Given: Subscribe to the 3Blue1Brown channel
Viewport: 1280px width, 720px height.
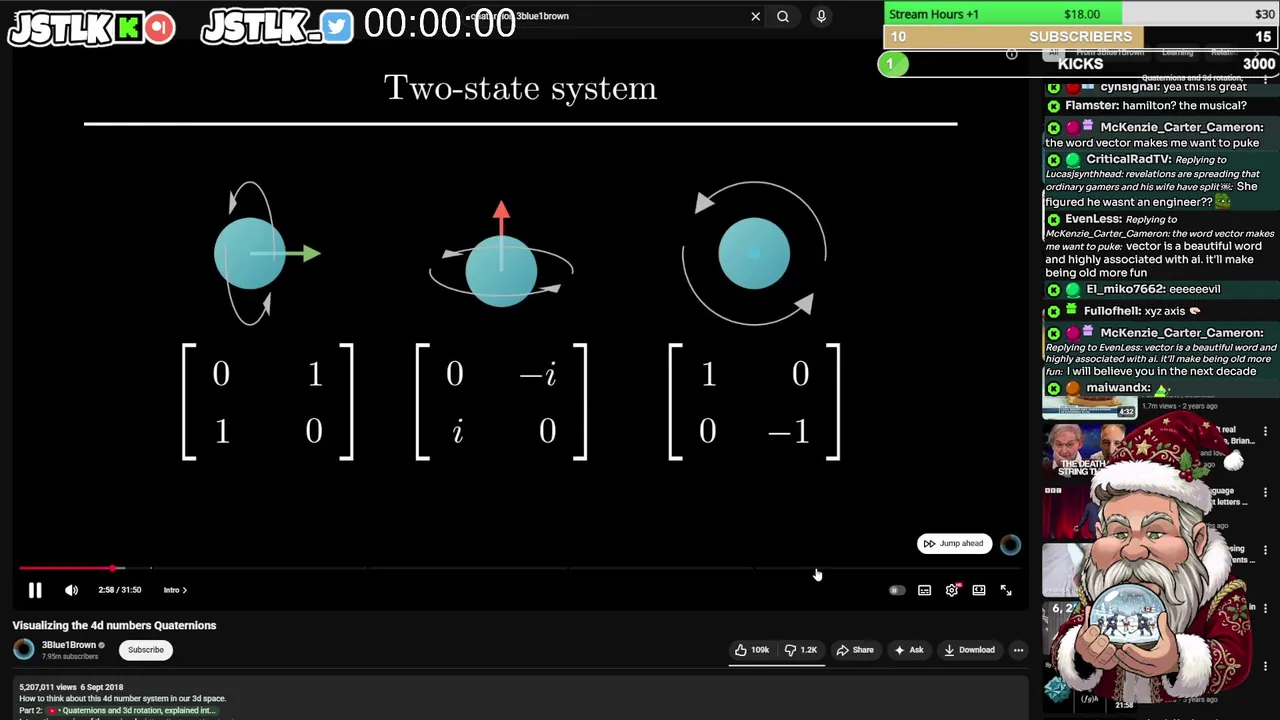Looking at the screenshot, I should pos(145,650).
